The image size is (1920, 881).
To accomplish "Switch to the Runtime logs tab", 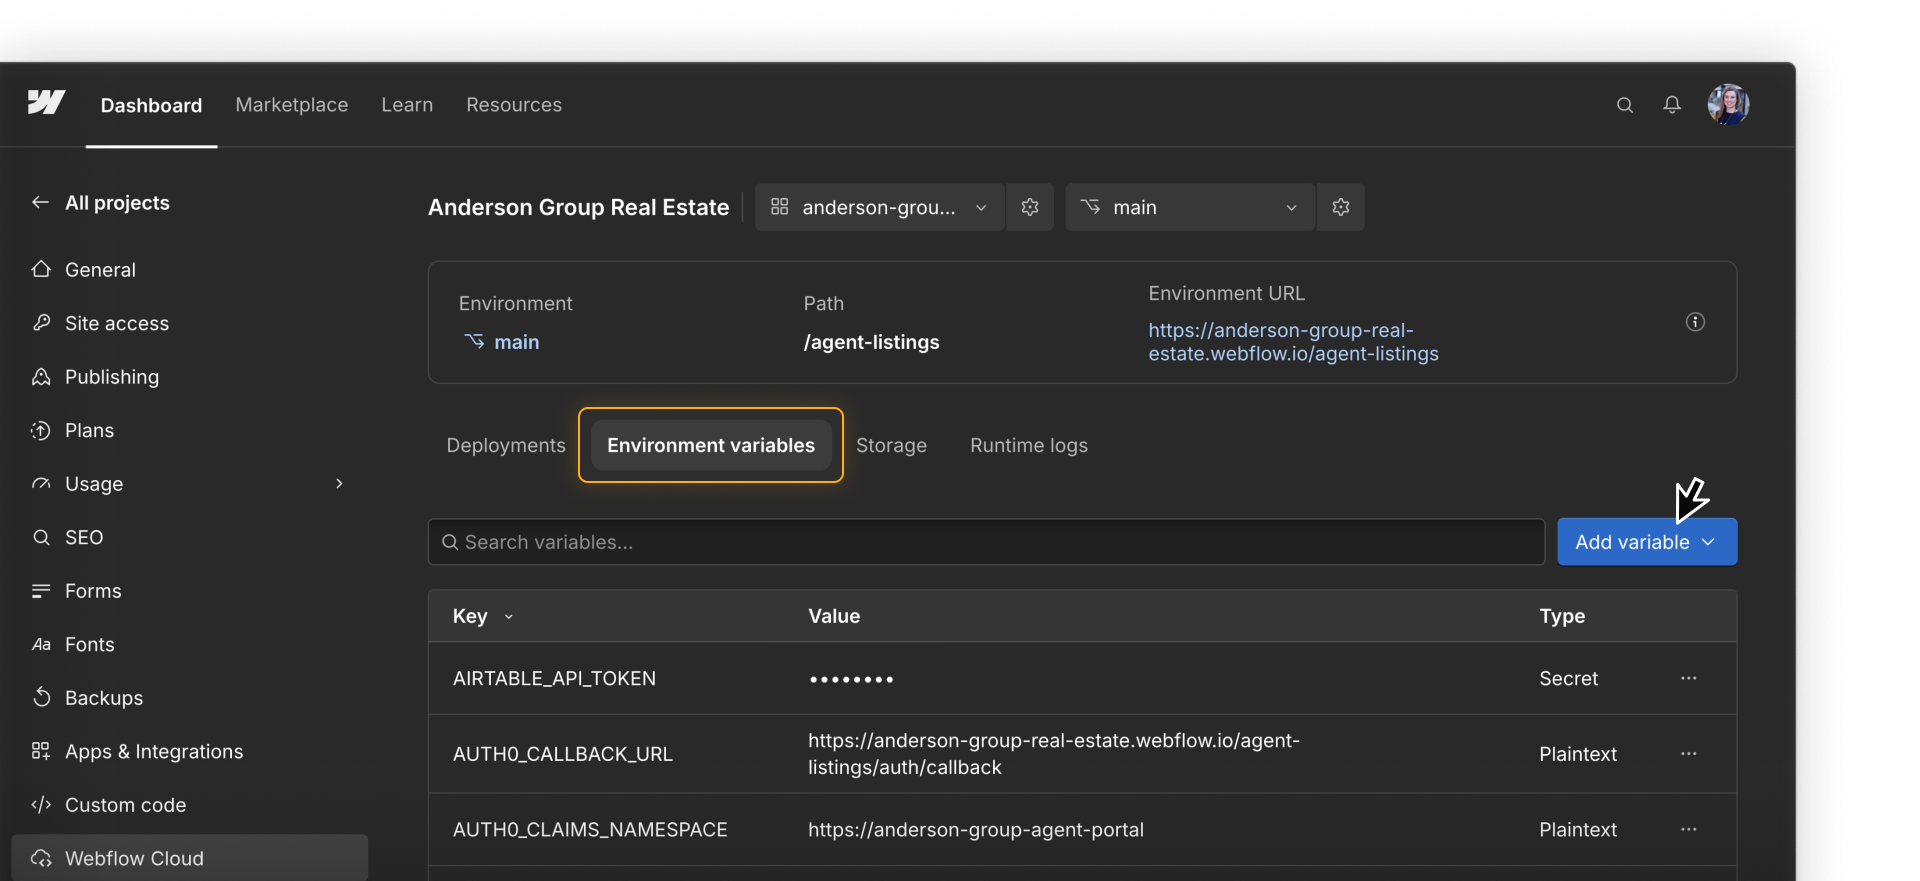I will click(1029, 445).
